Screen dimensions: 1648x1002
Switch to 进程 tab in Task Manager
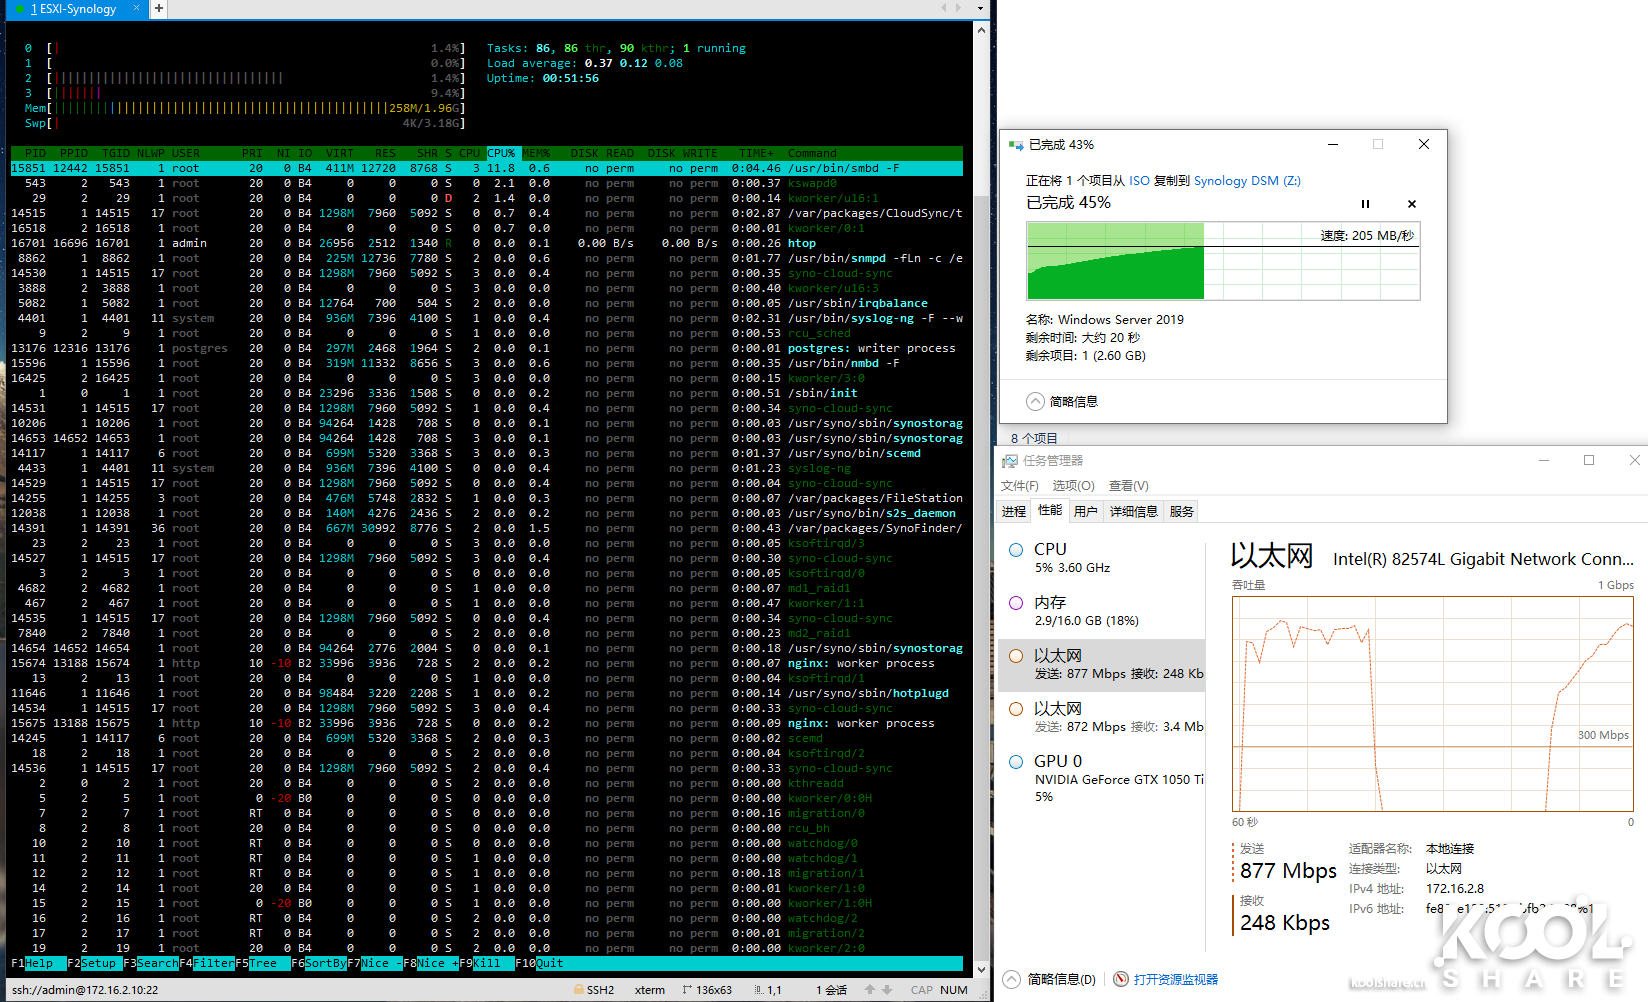[1014, 511]
